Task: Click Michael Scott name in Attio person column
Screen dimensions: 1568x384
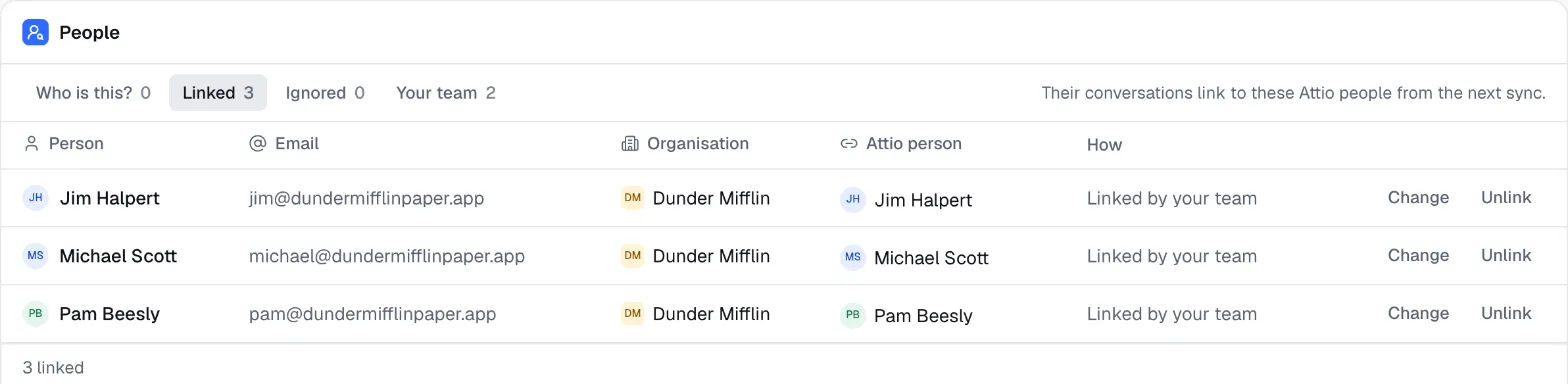Action: 931,258
